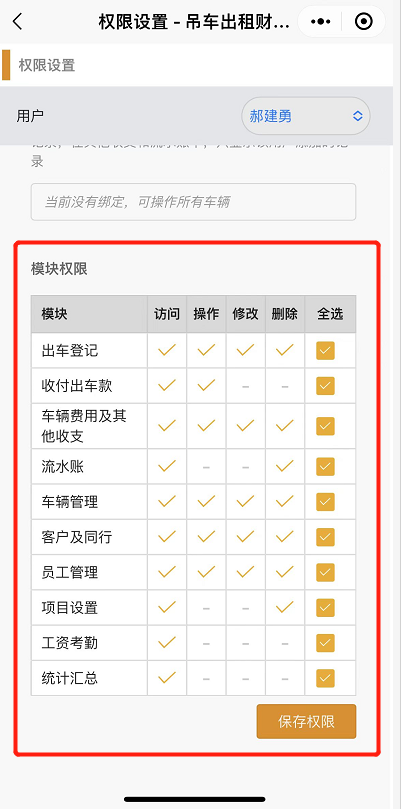Enable 操作 dash cell for 工资考勤

pyautogui.click(x=206, y=643)
